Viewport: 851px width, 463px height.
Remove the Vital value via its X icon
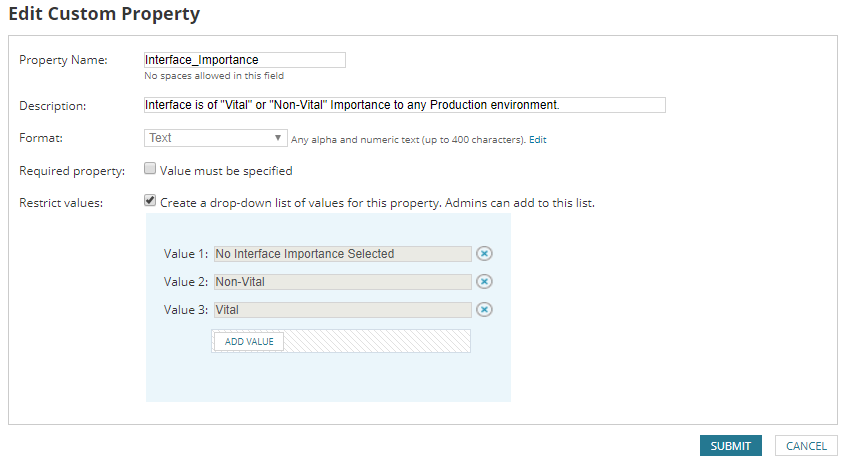coord(484,310)
